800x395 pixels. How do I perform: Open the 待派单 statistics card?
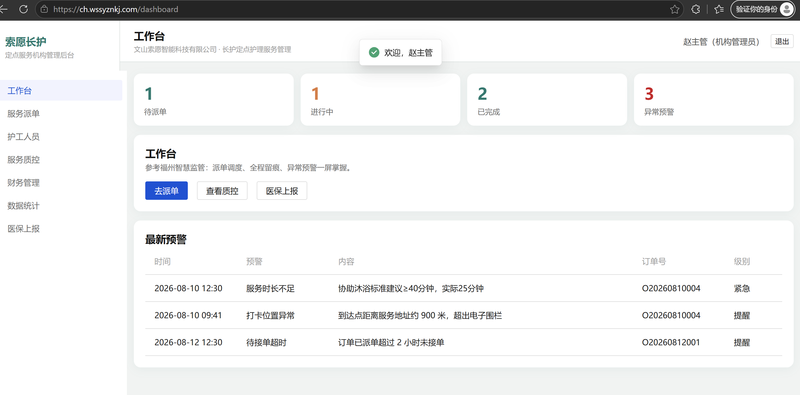213,100
